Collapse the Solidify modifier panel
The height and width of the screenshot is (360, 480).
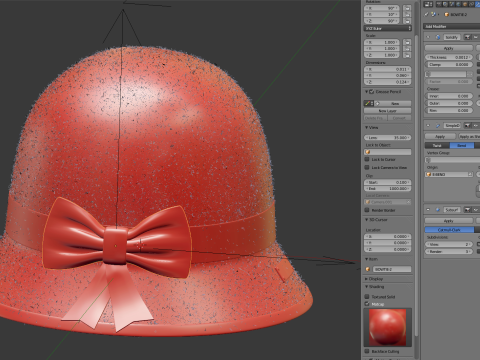(428, 37)
